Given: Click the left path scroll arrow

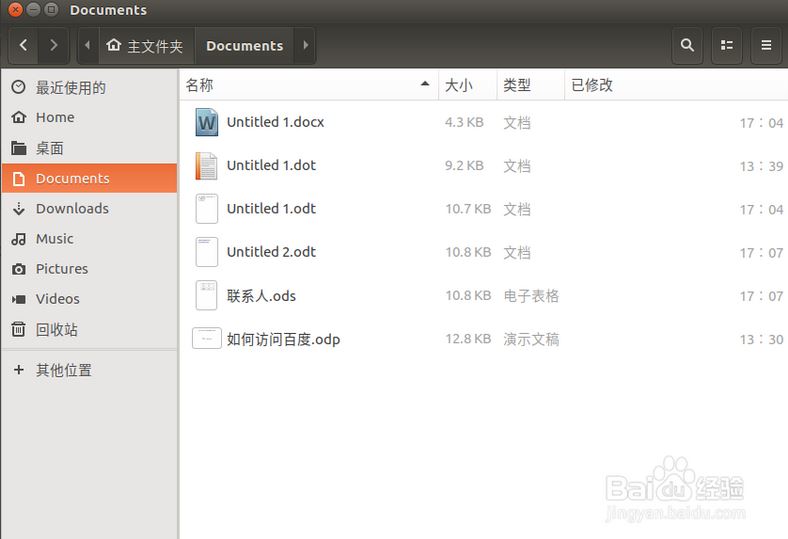Looking at the screenshot, I should pyautogui.click(x=88, y=45).
